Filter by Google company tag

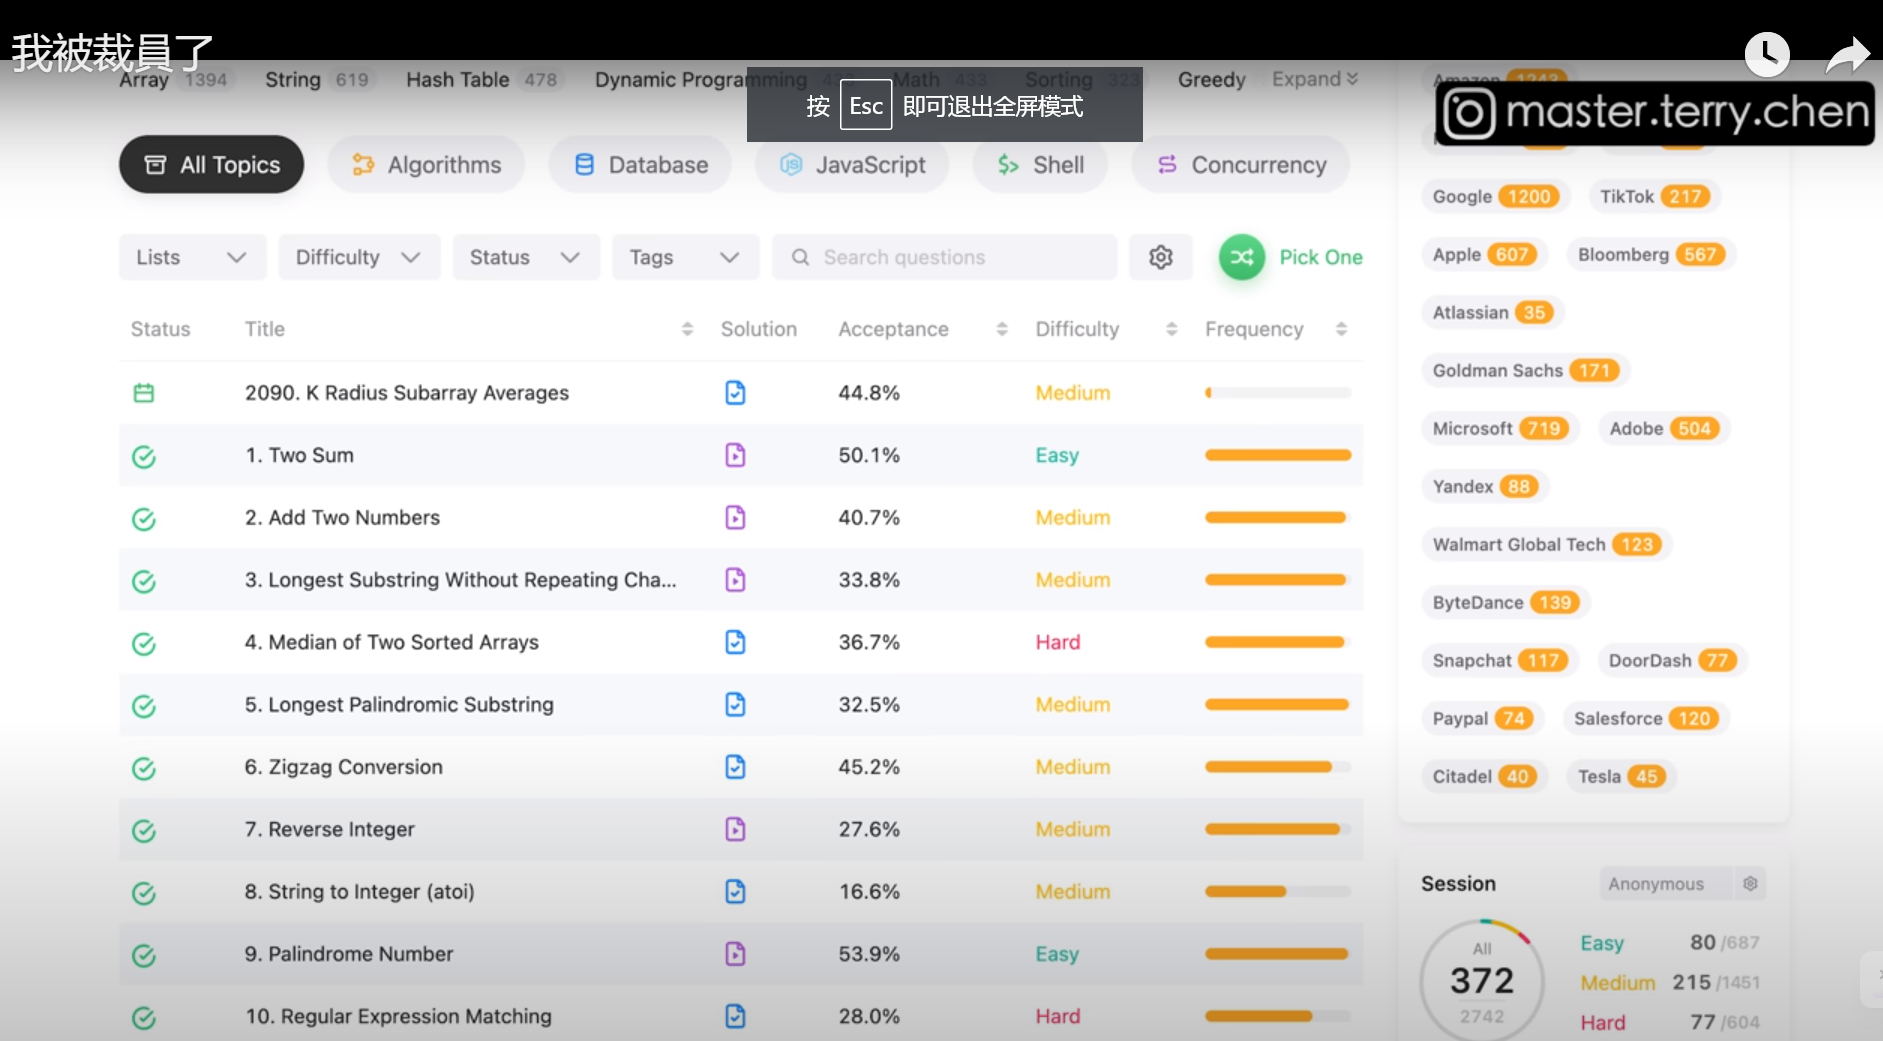coord(1495,197)
